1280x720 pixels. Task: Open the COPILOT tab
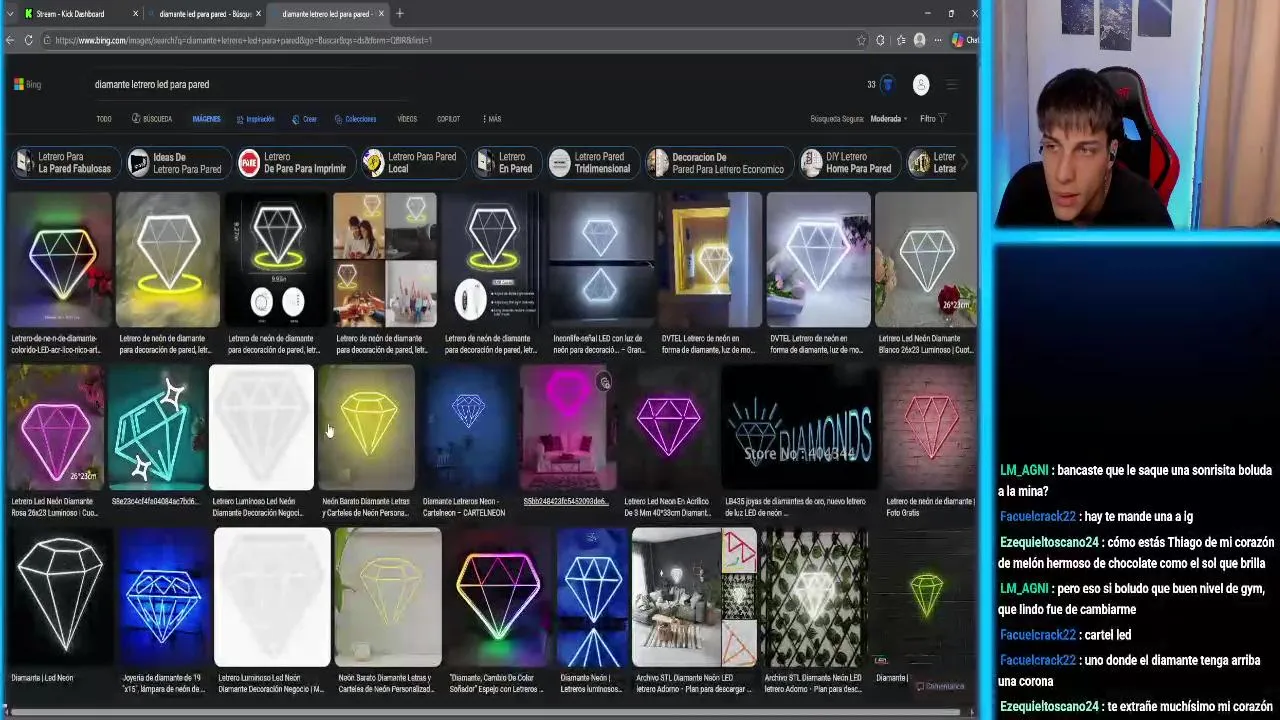[x=448, y=119]
